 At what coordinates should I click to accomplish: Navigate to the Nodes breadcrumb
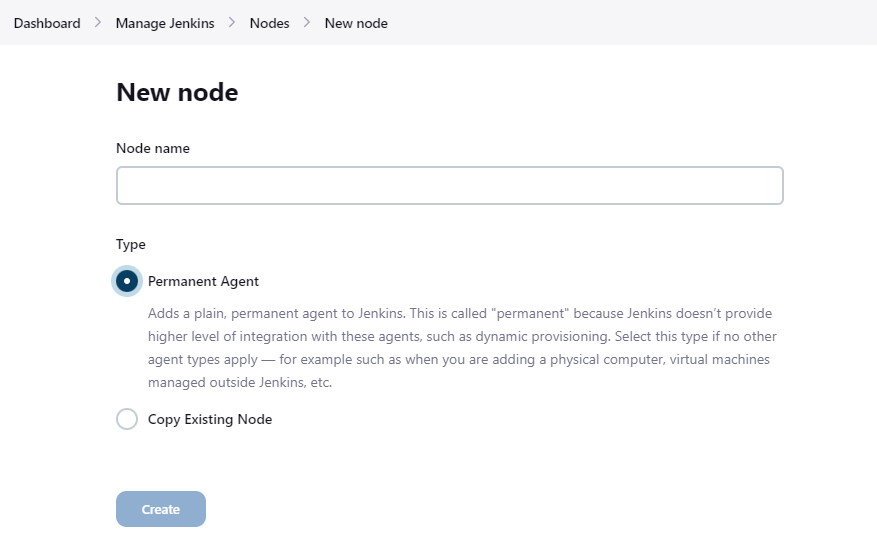tap(270, 23)
